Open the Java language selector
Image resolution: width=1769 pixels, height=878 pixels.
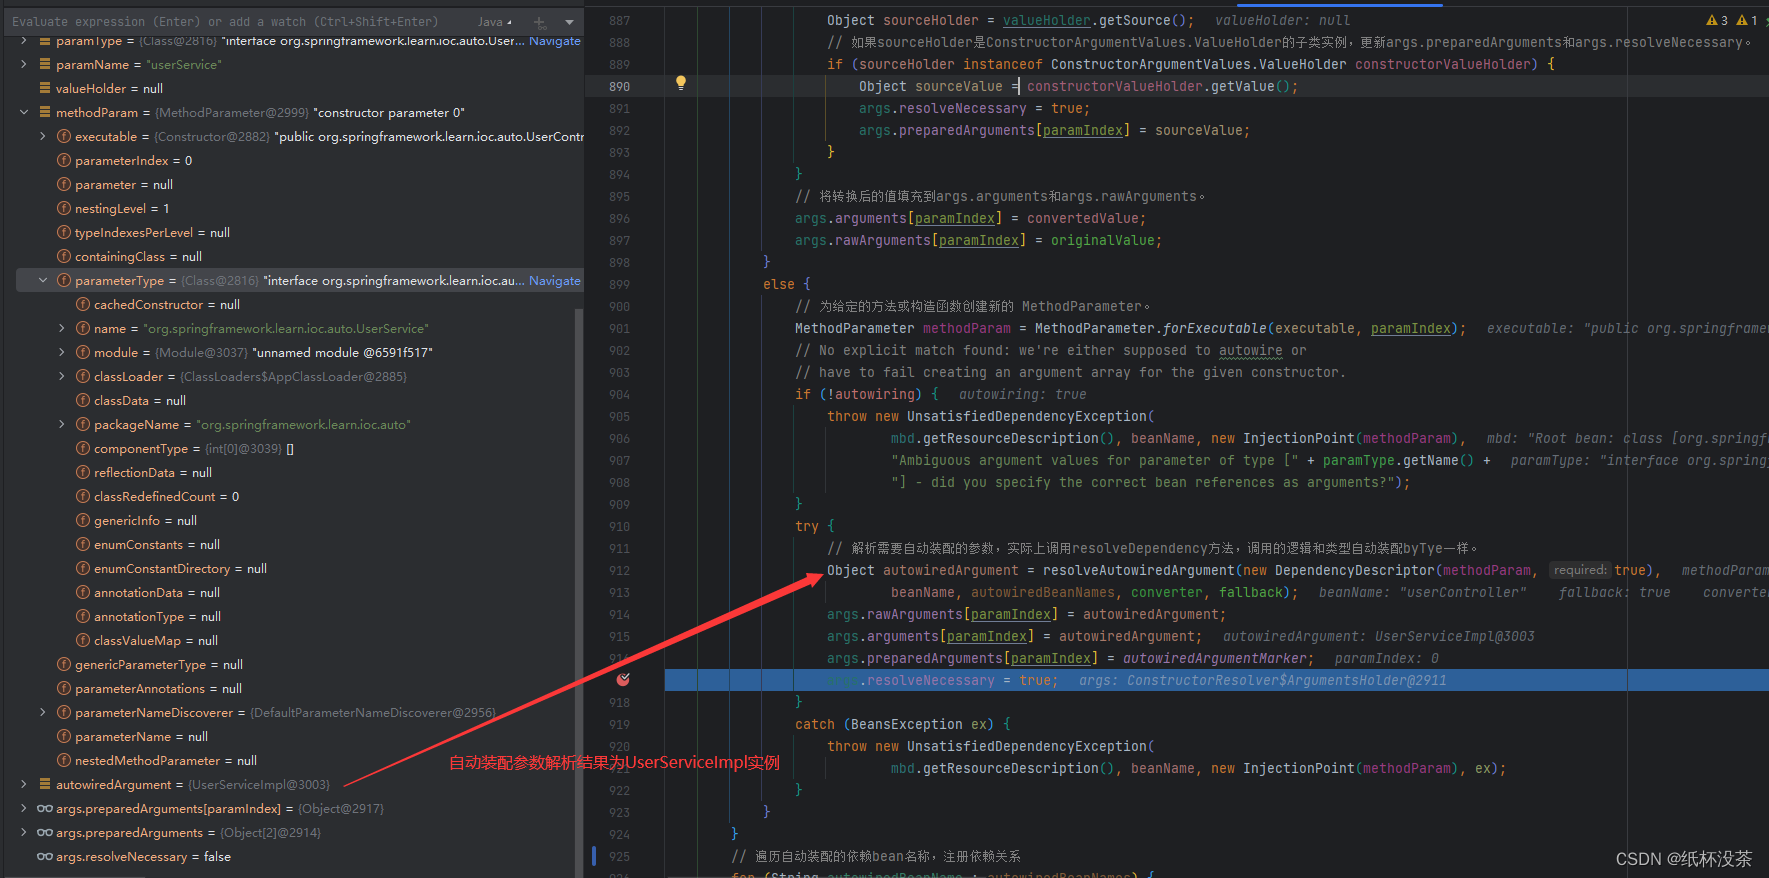494,22
